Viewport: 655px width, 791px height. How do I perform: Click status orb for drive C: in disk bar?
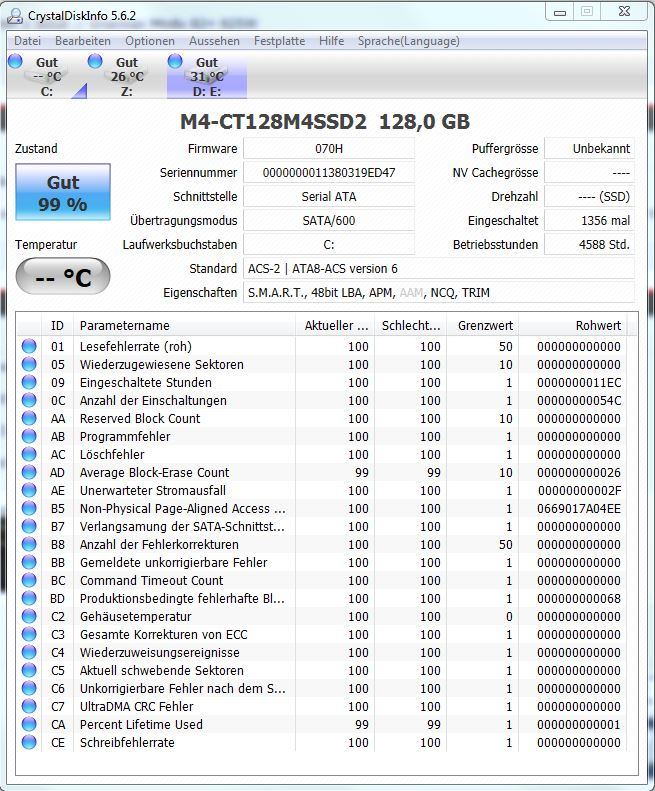(16, 61)
